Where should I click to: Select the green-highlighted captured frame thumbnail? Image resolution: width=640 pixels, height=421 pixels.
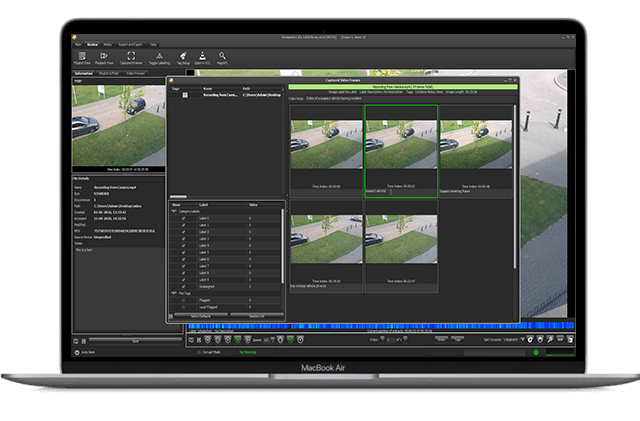pyautogui.click(x=400, y=150)
